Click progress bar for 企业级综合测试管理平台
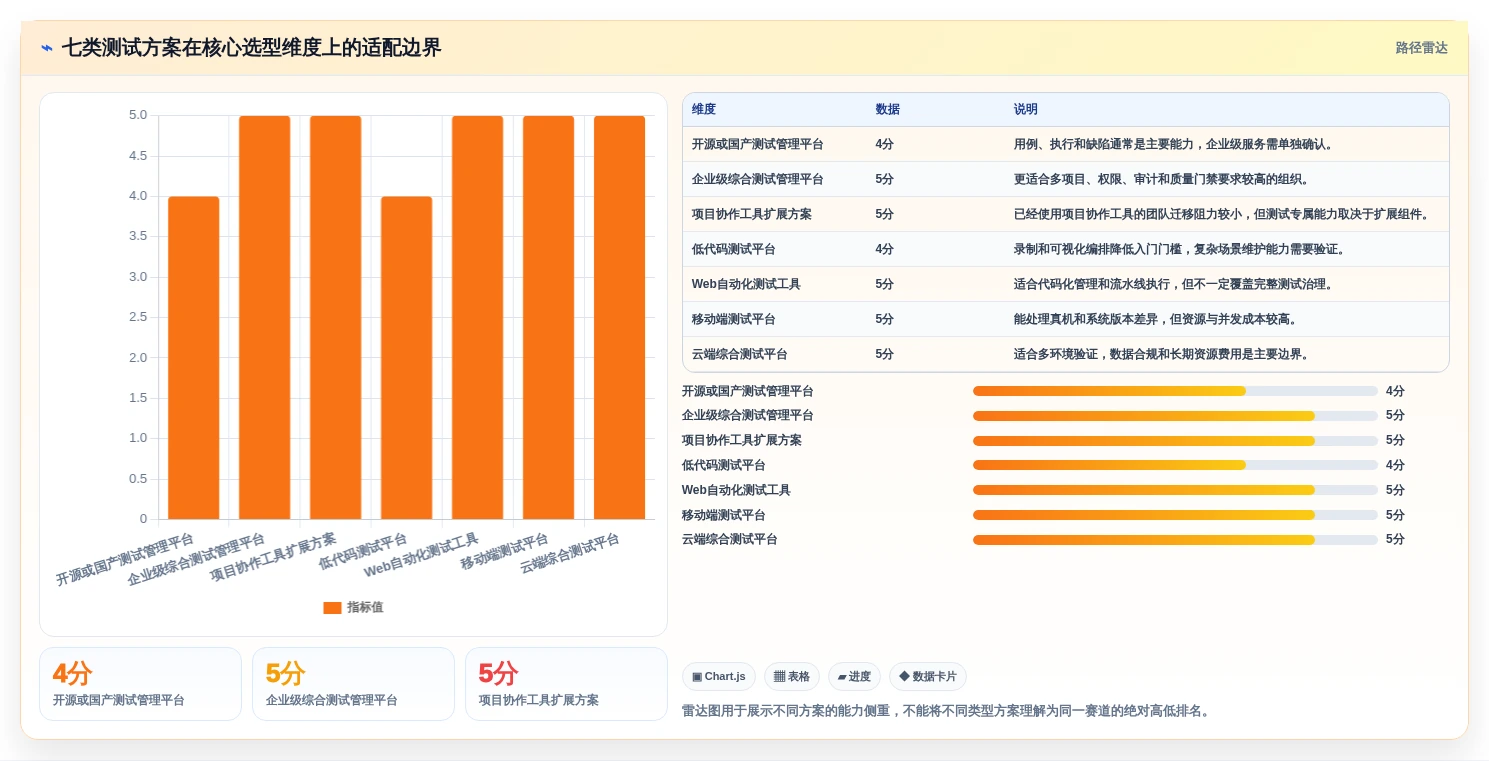The image size is (1489, 761). (1175, 416)
